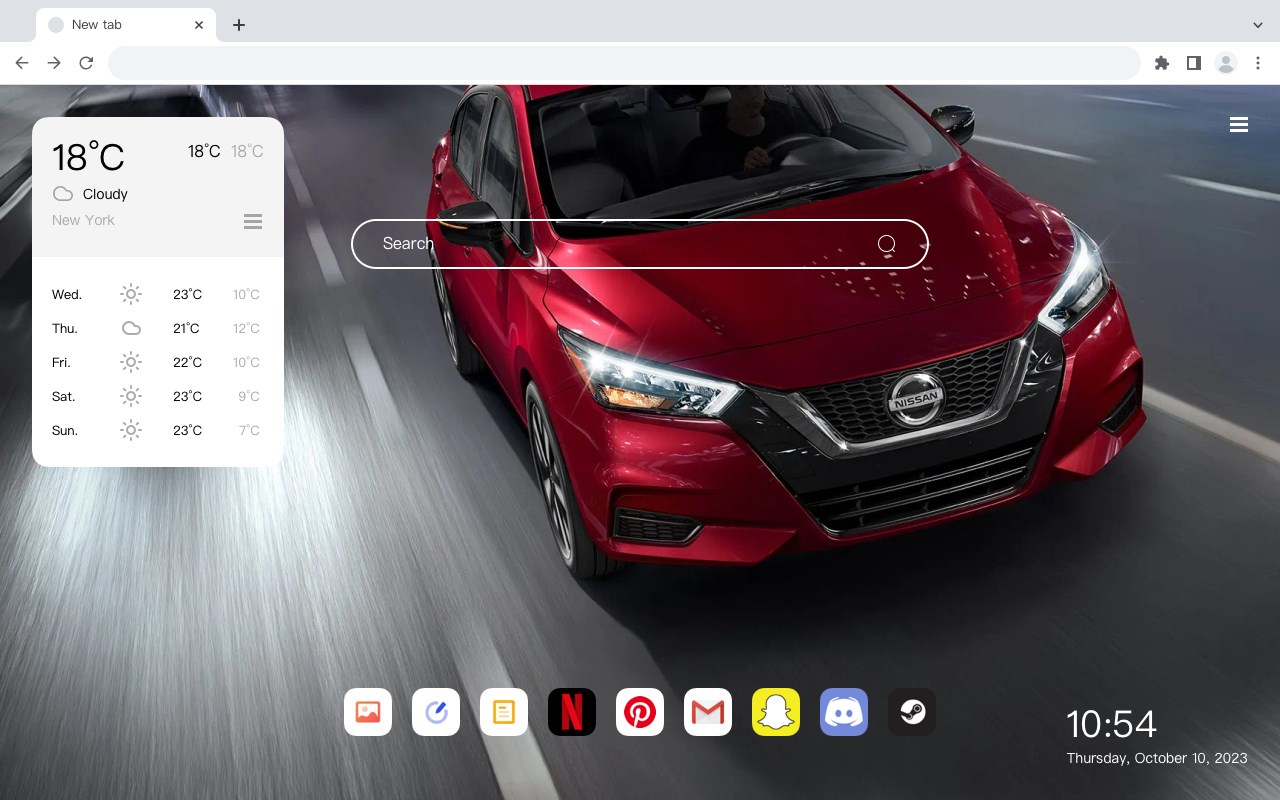The width and height of the screenshot is (1280, 800).
Task: Click the cloud icon next to Cloudy
Action: click(63, 194)
